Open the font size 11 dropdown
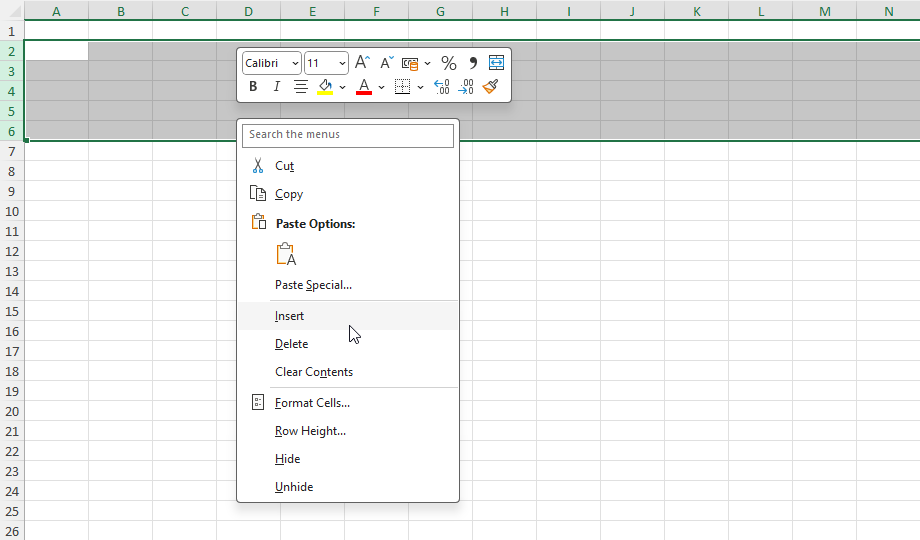920x540 pixels. coord(342,63)
